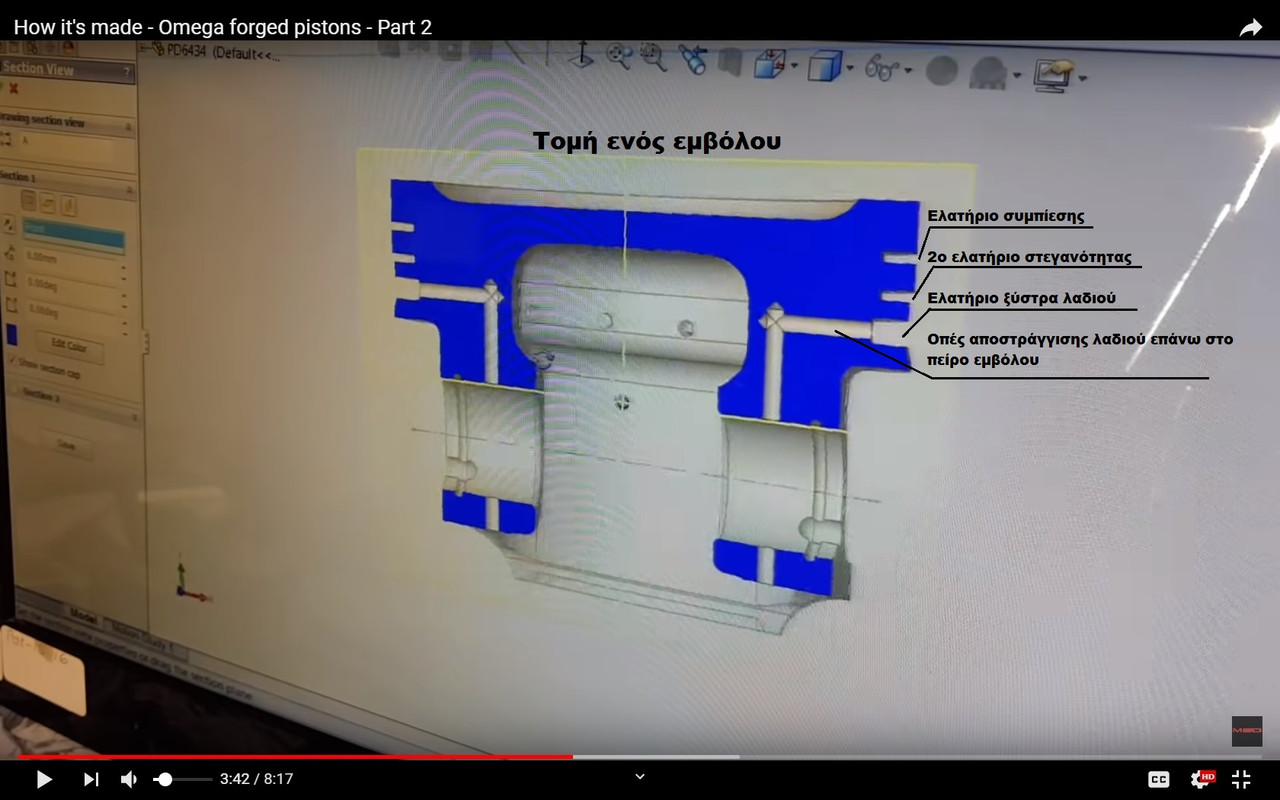Click the label 2ο ελατήριο στεγανότητας
The image size is (1280, 800).
point(1030,257)
